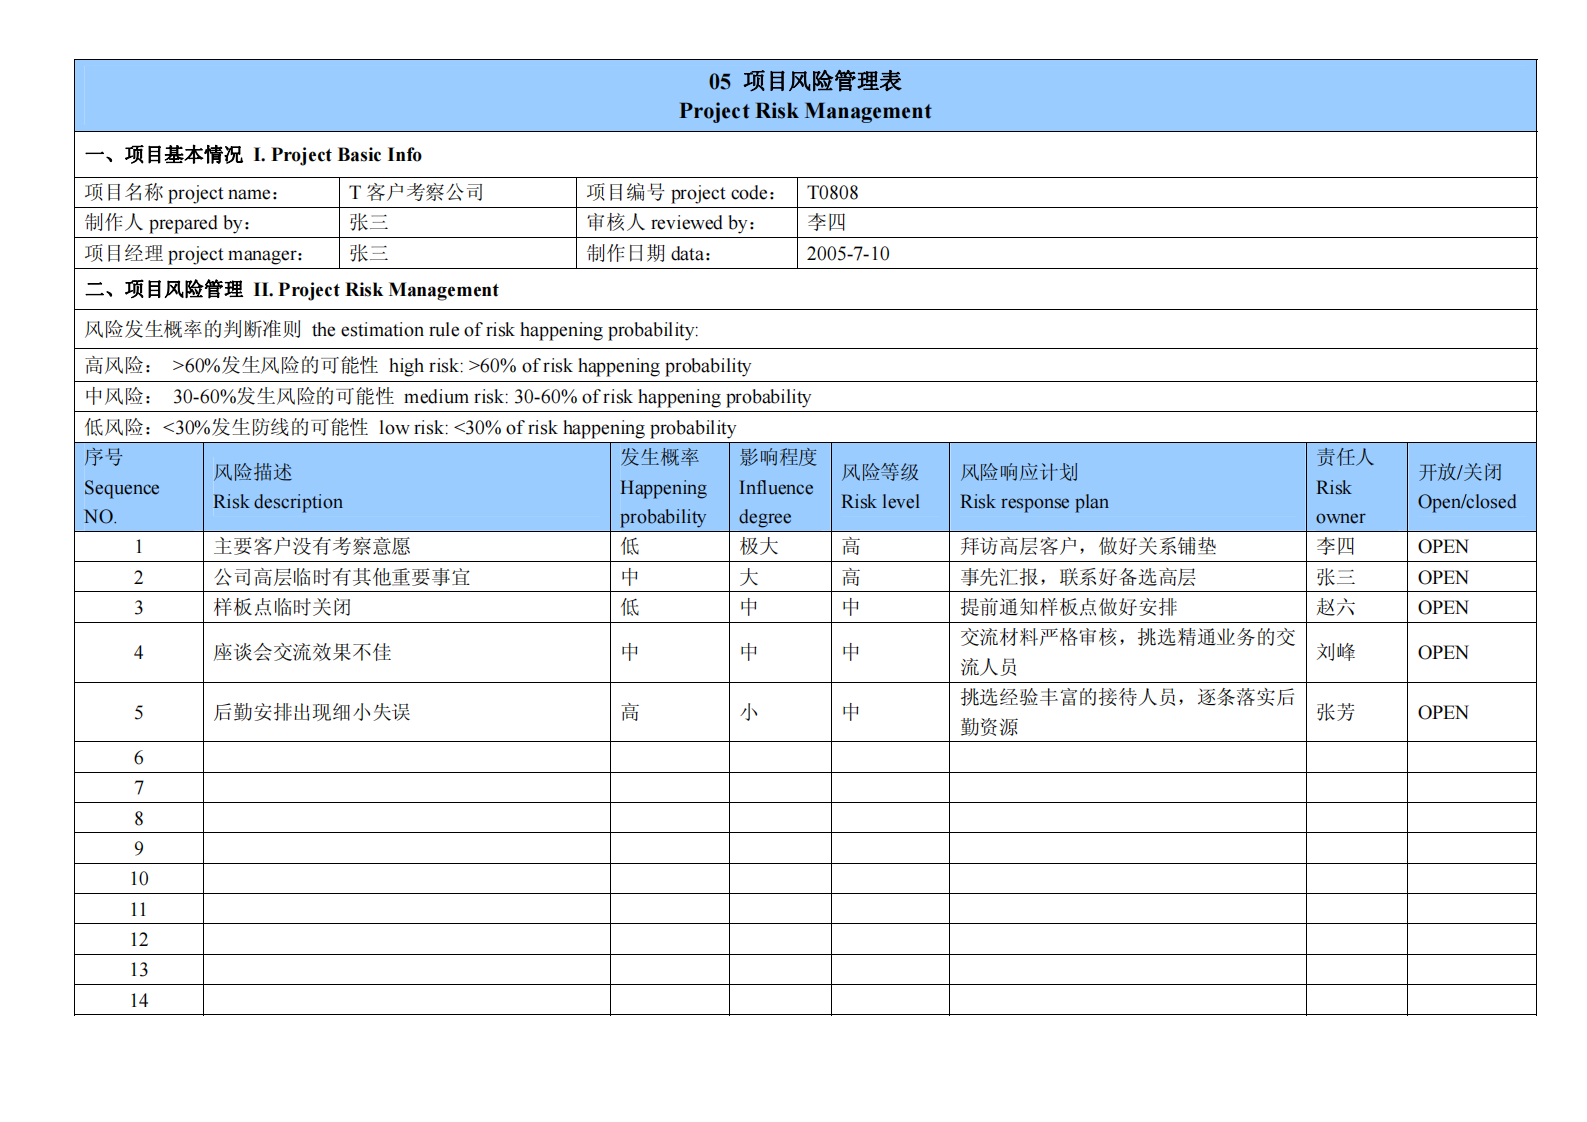Click sequence number '10'
This screenshot has width=1587, height=1122.
click(138, 879)
